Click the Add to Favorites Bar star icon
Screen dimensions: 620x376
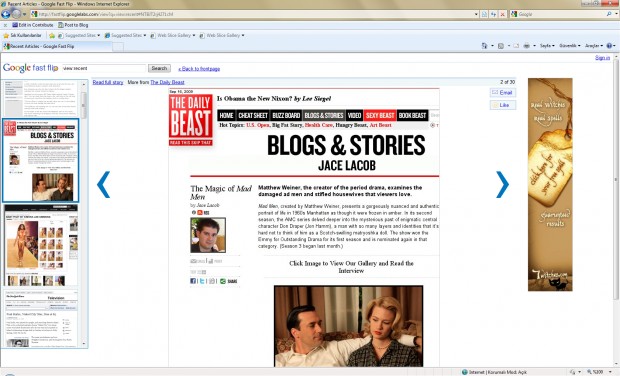(x=52, y=36)
